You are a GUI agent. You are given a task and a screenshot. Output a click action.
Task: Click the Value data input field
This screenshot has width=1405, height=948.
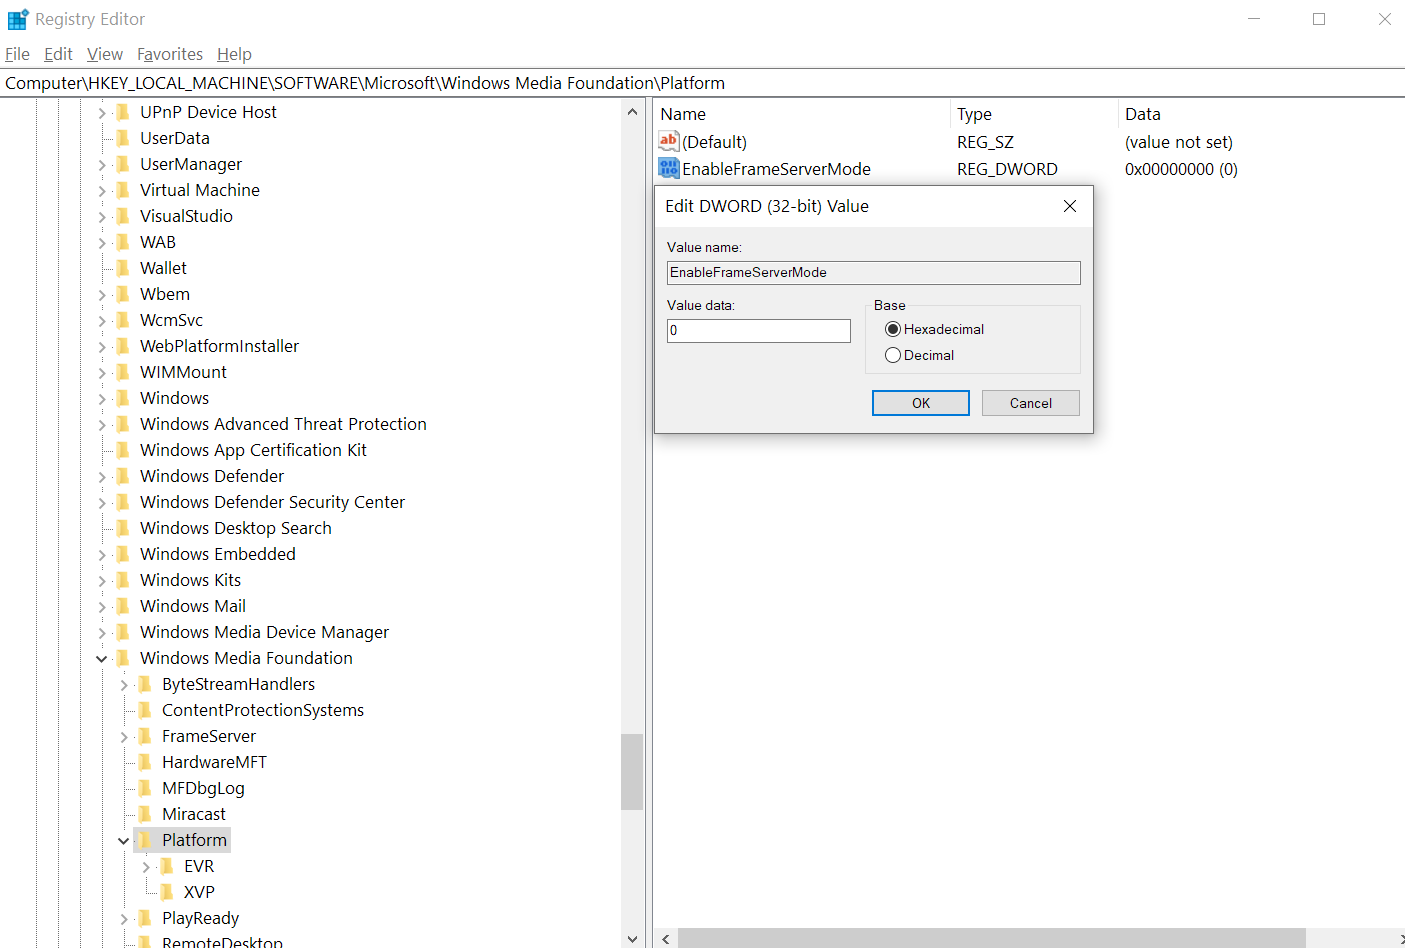click(x=758, y=331)
